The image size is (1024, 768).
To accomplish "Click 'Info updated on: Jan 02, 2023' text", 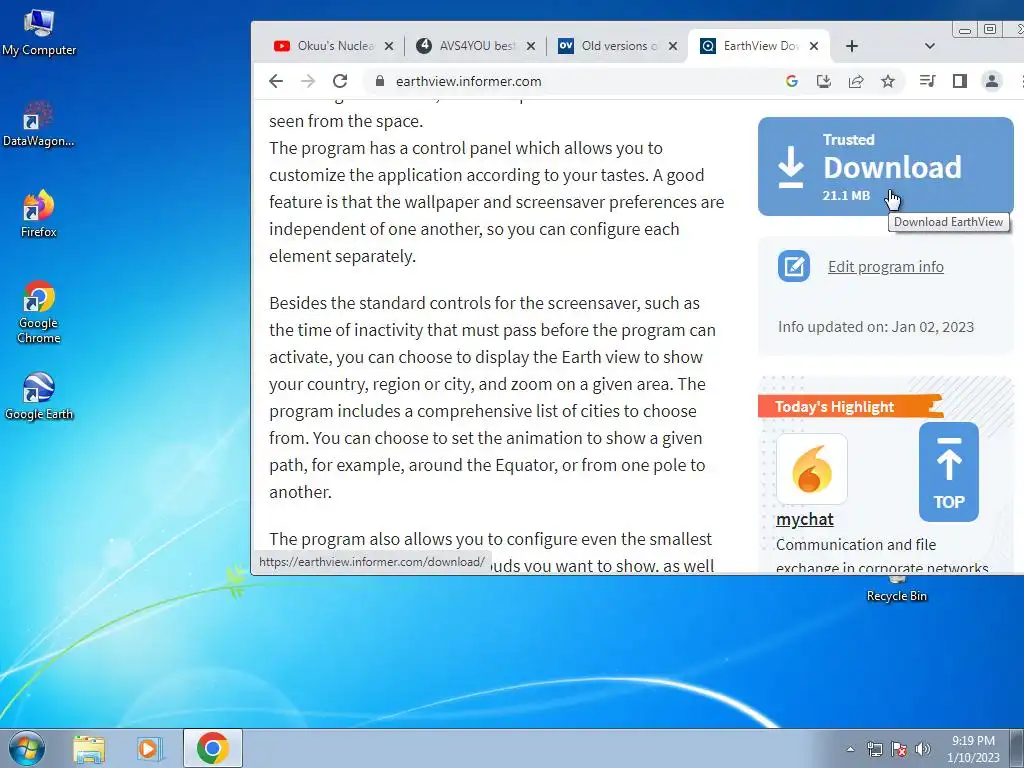I will pyautogui.click(x=875, y=327).
